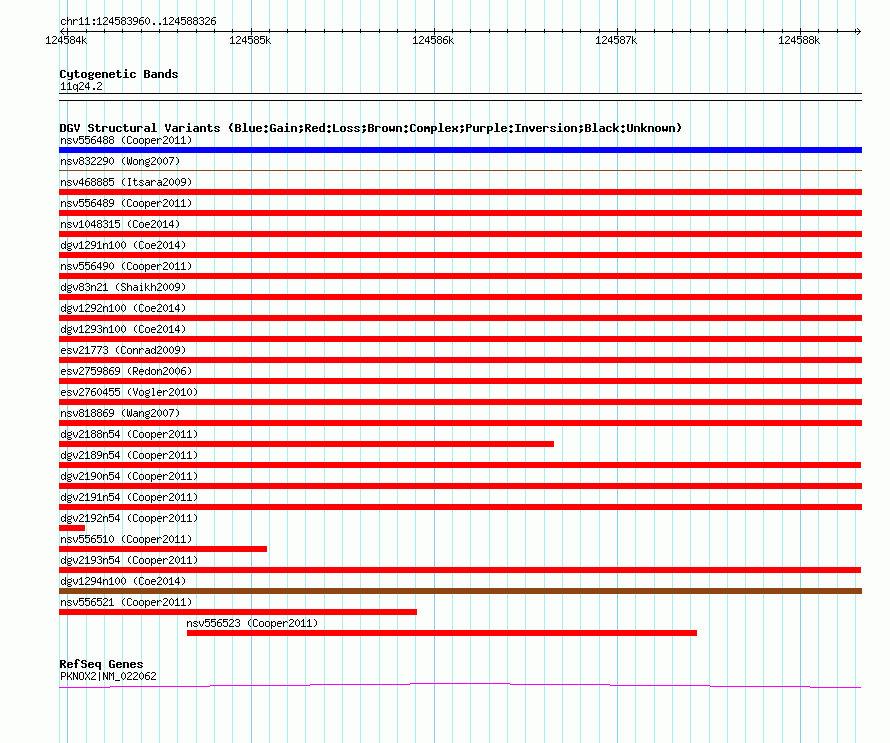Click the nsv468885 (Itsara2009) label

126,182
